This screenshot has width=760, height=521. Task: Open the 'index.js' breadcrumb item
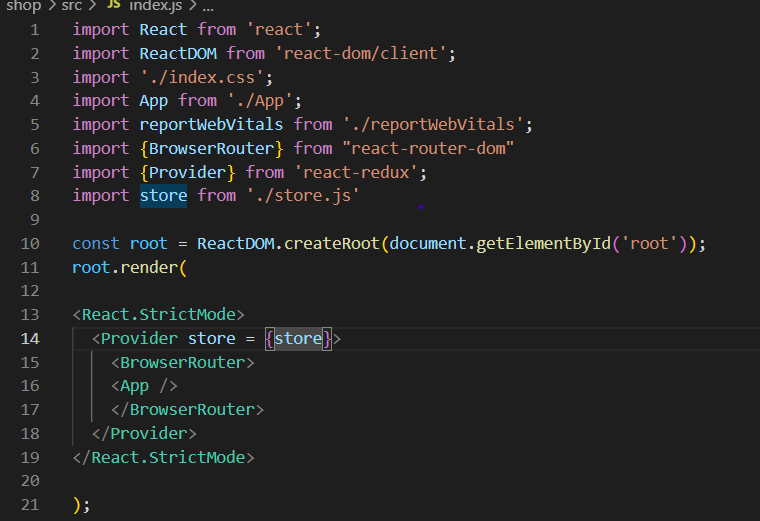coord(155,6)
